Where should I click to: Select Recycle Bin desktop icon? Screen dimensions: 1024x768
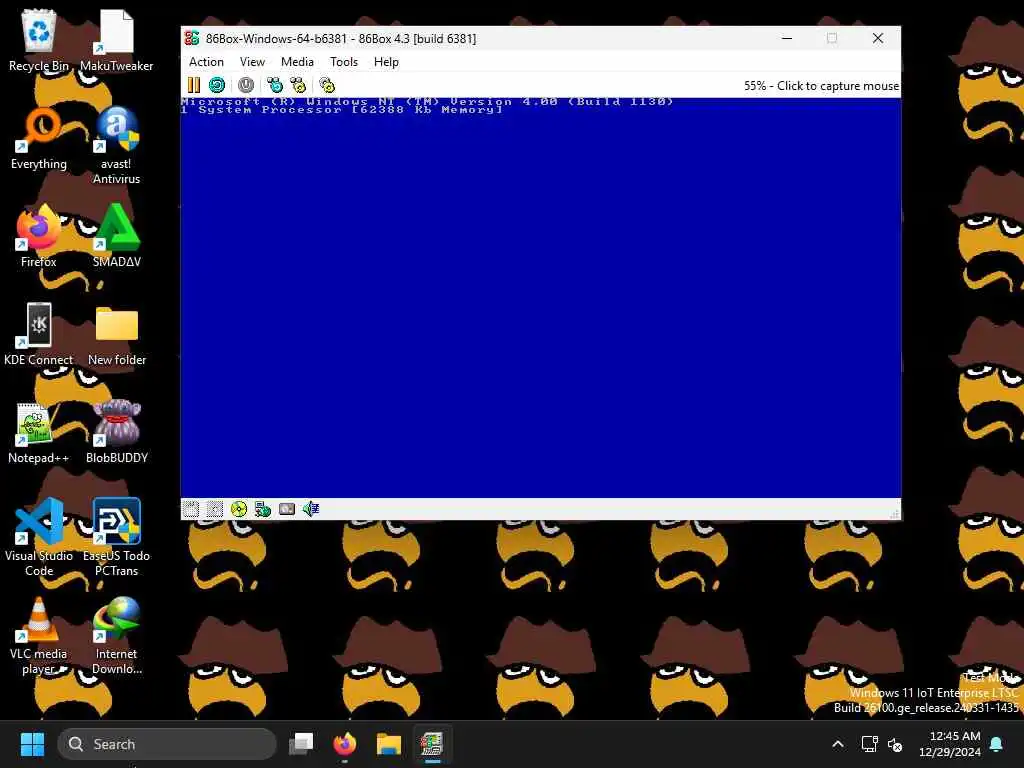[x=39, y=40]
